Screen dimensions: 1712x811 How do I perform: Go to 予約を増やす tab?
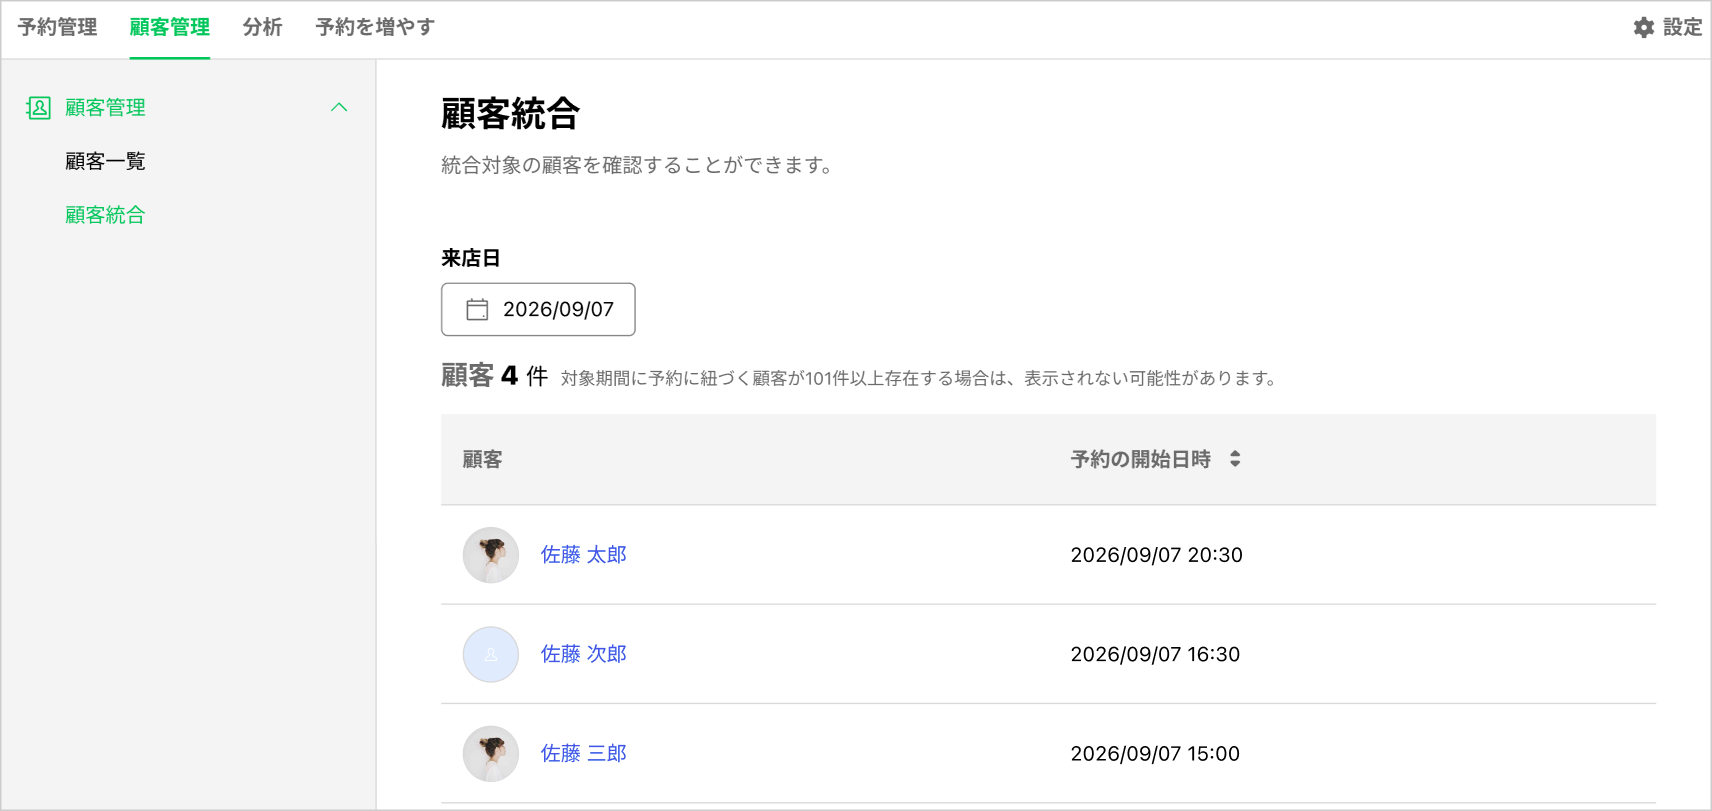375,28
